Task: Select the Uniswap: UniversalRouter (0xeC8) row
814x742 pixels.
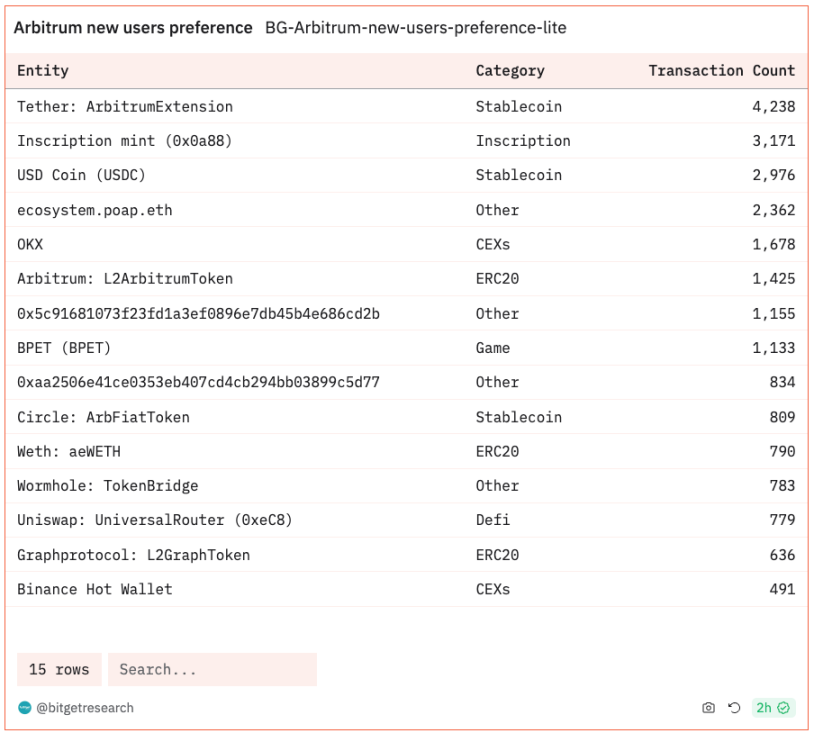Action: click(154, 520)
